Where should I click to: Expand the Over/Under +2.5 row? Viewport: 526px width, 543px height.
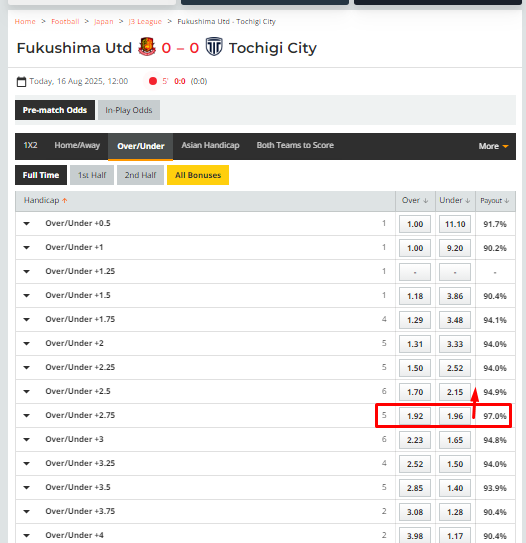point(27,392)
